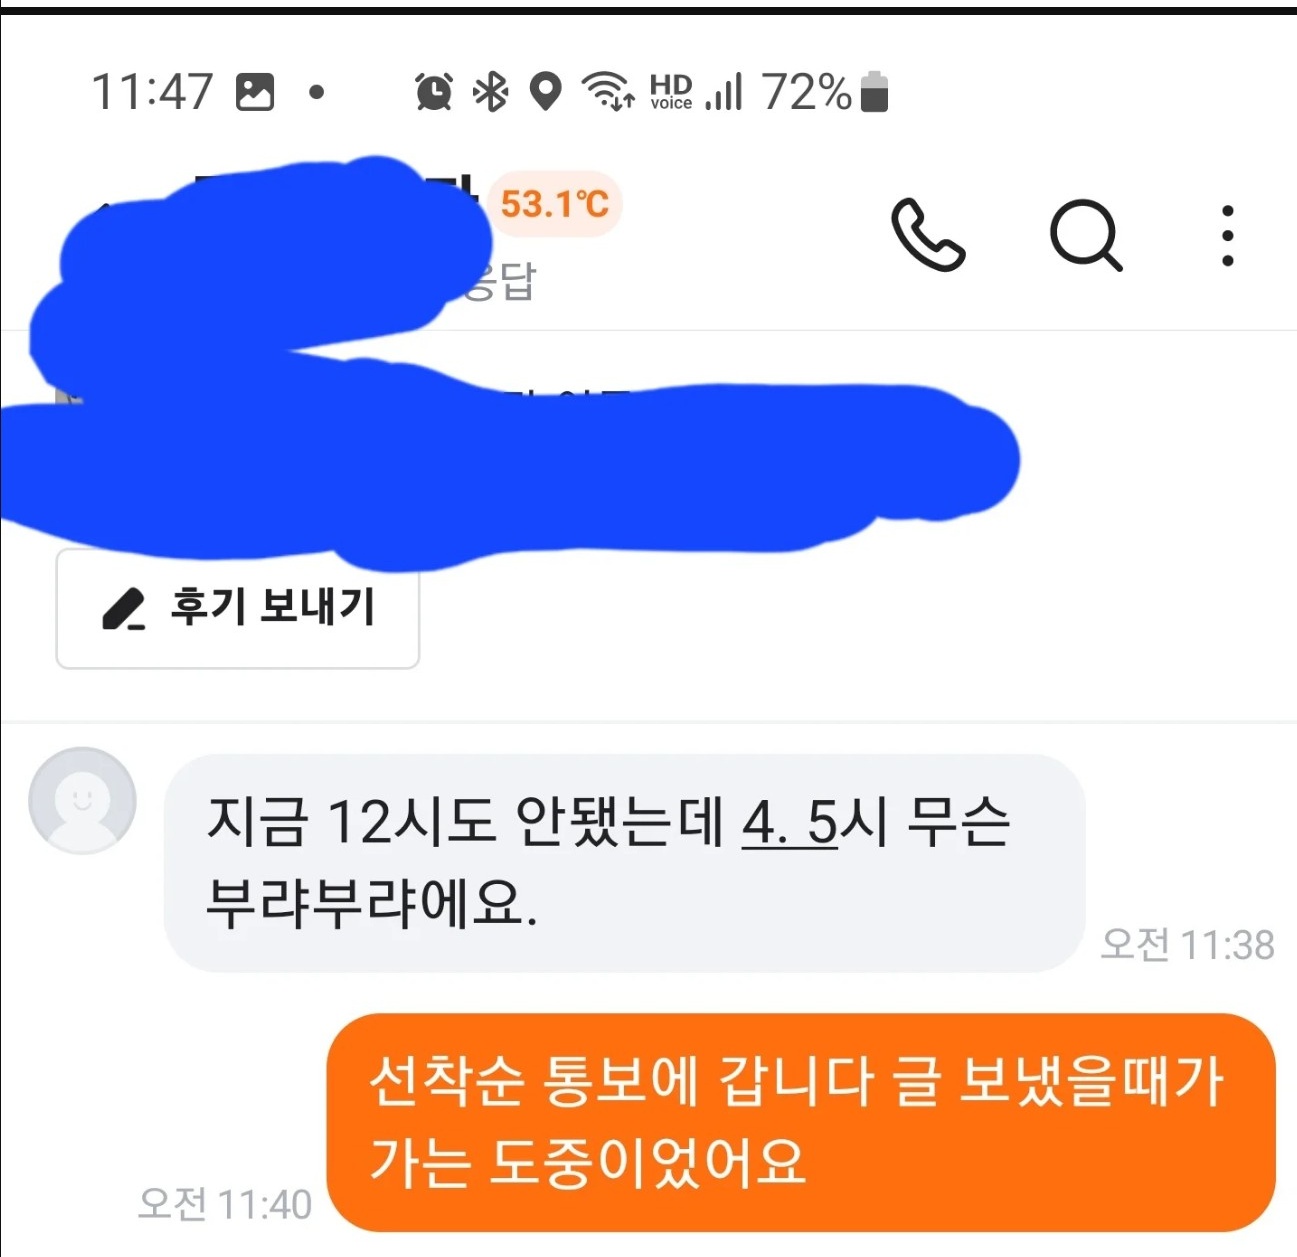Tap the 후기 보내기 button
1297x1257 pixels.
pyautogui.click(x=238, y=608)
